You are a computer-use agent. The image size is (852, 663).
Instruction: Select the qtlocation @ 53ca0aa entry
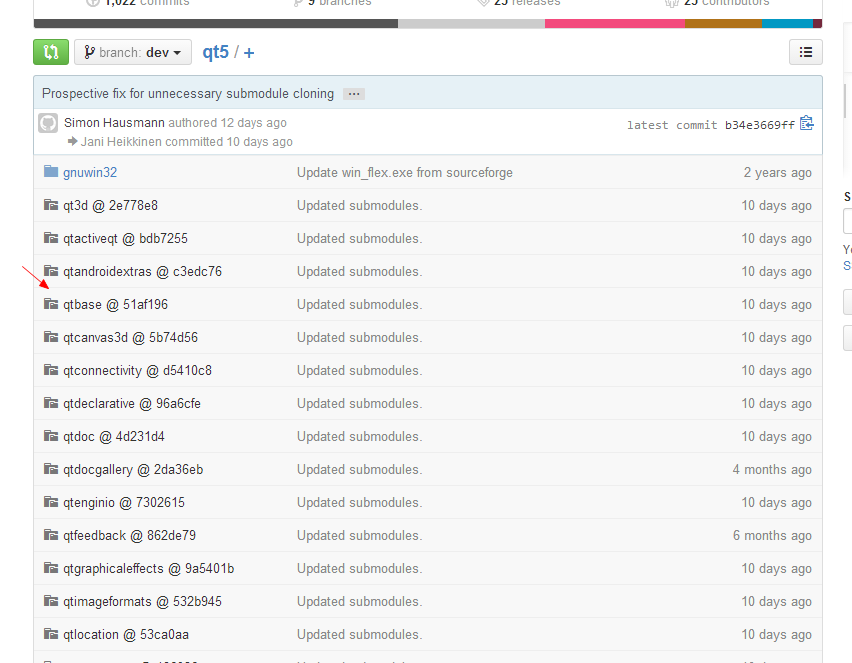(126, 635)
